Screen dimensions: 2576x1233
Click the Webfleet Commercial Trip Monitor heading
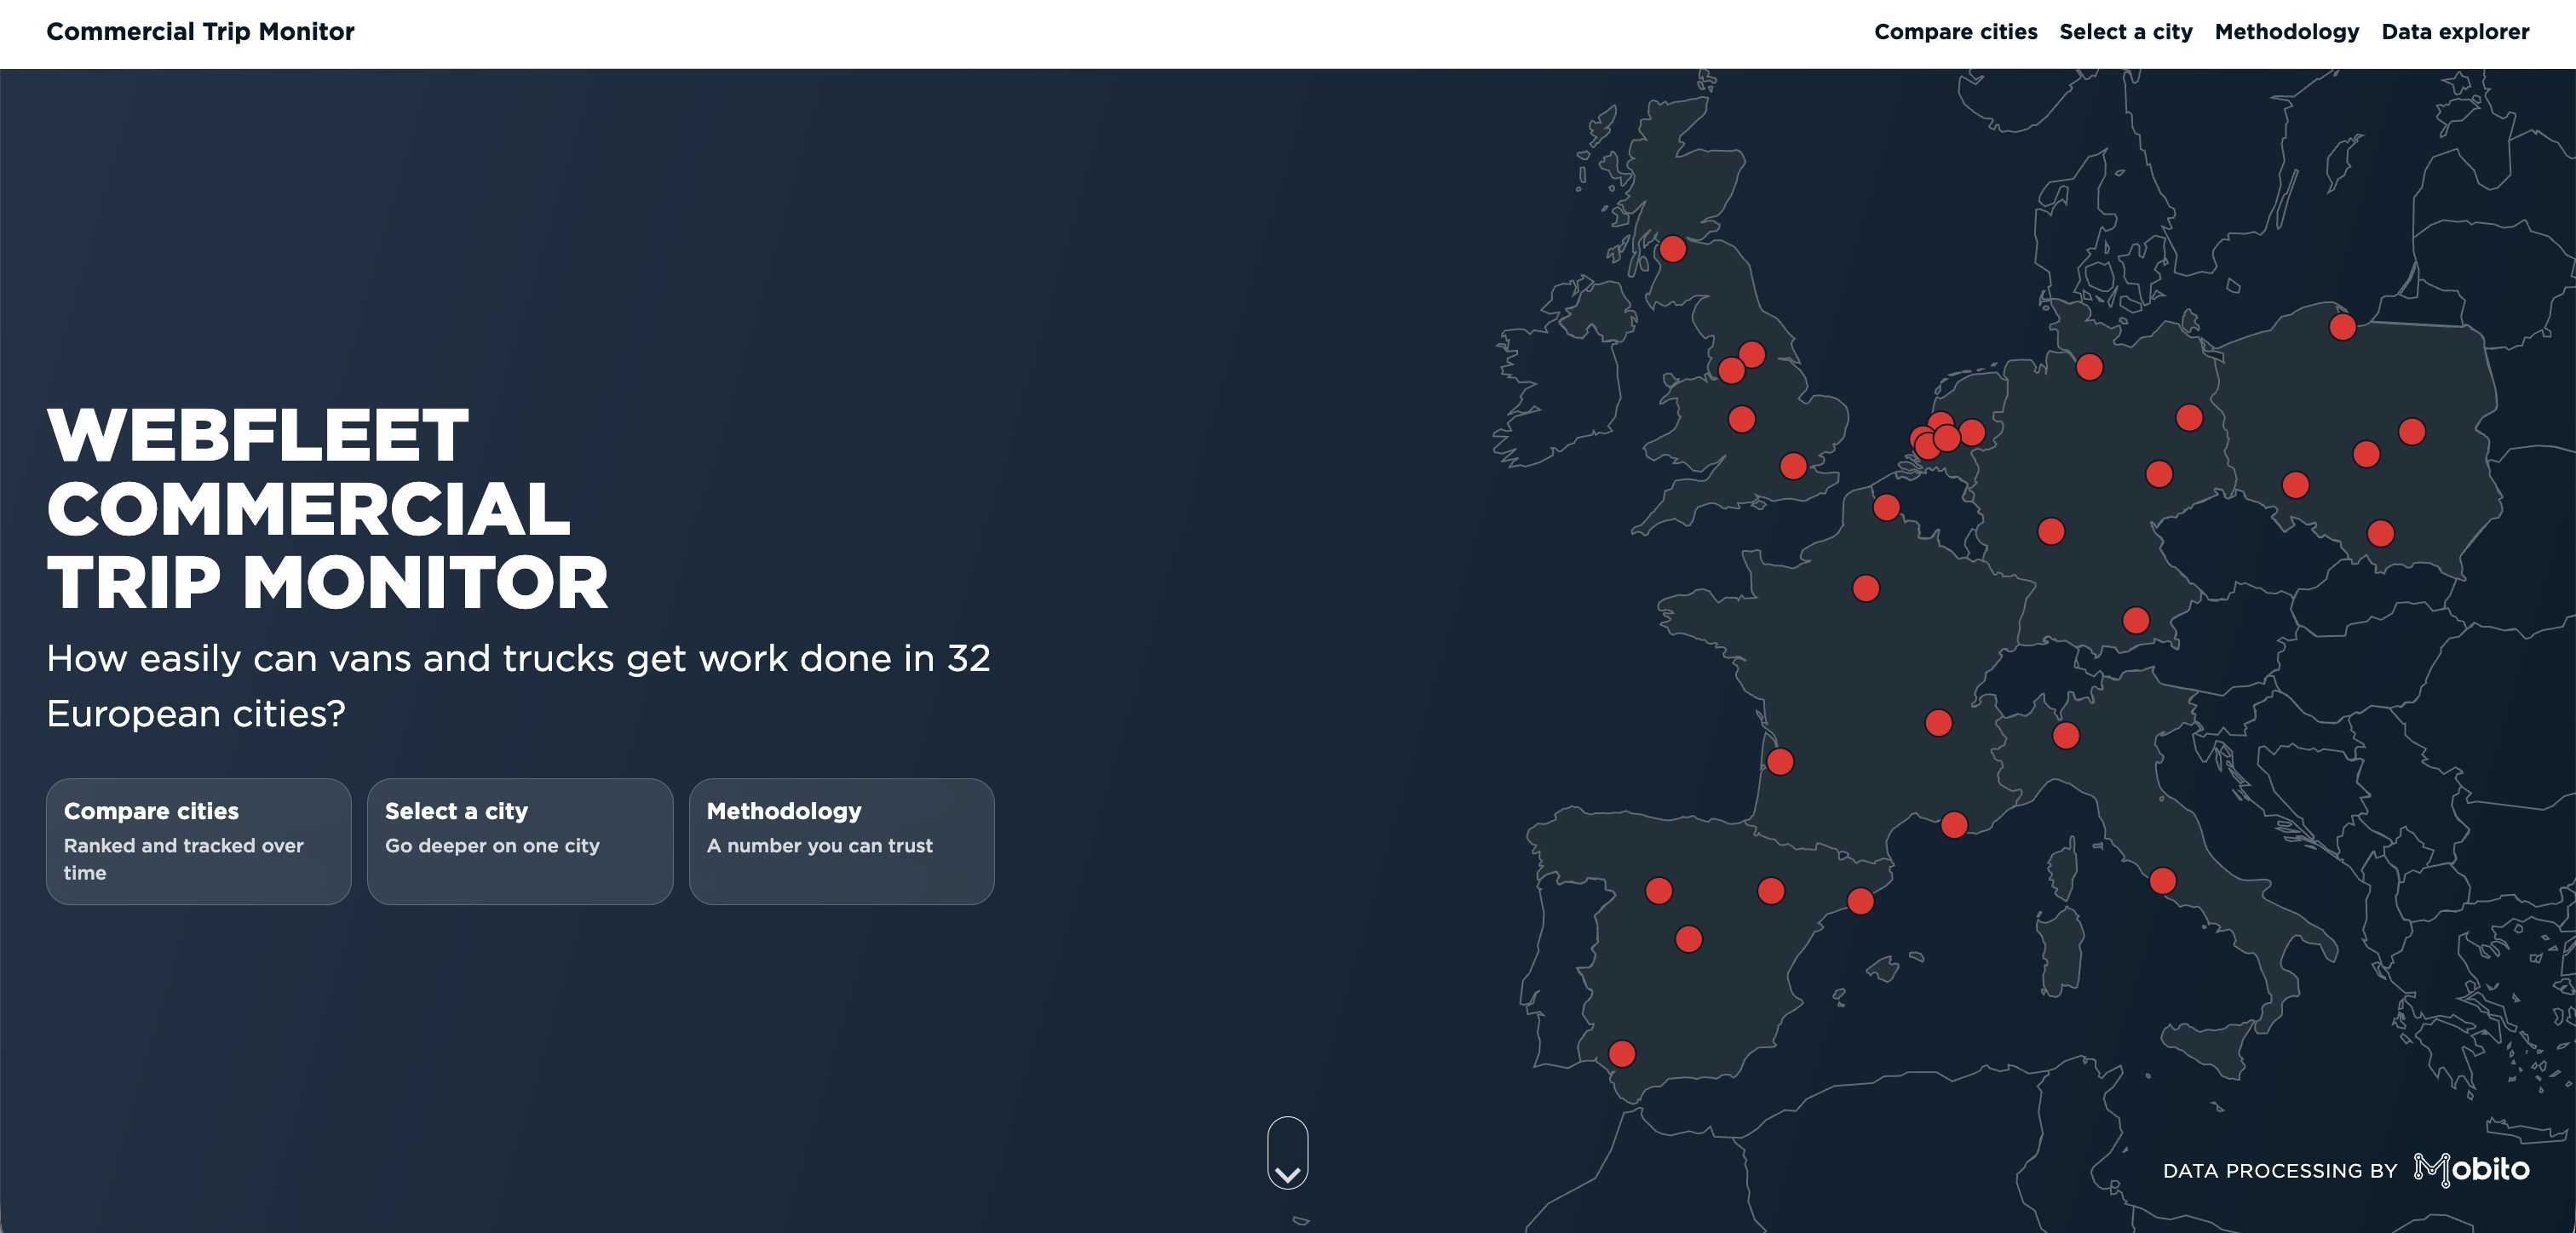tap(327, 508)
